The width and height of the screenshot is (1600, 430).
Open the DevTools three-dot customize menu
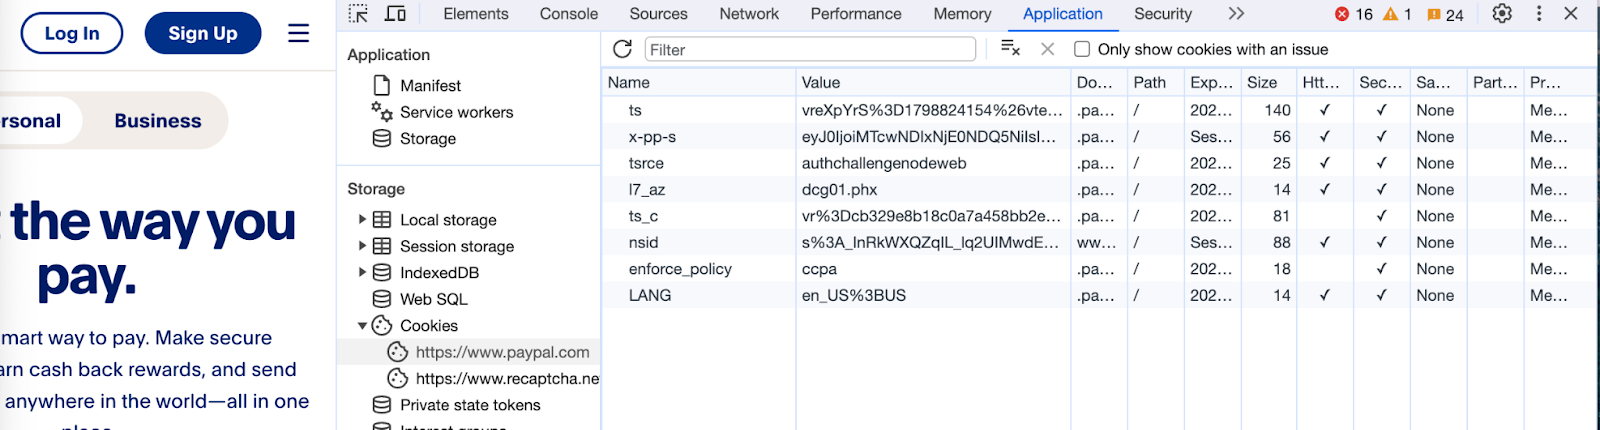[x=1539, y=14]
